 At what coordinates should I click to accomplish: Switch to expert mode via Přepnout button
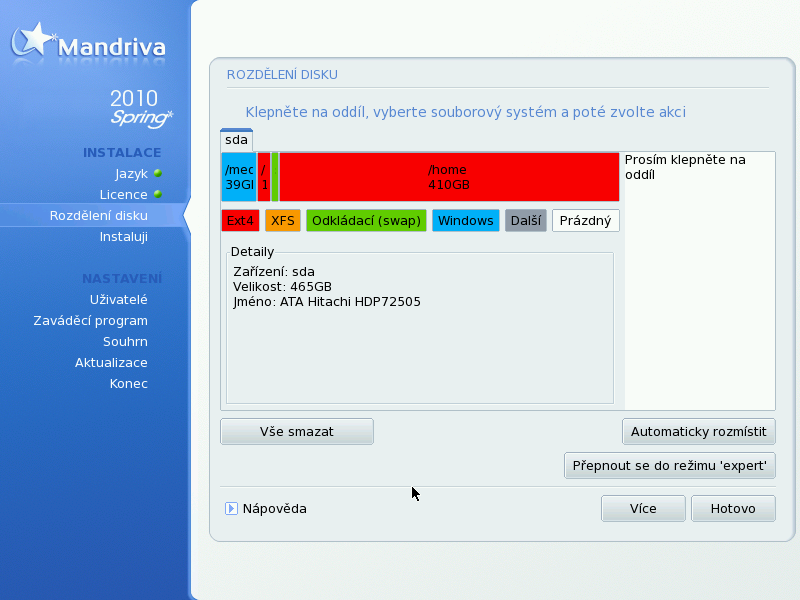point(670,465)
